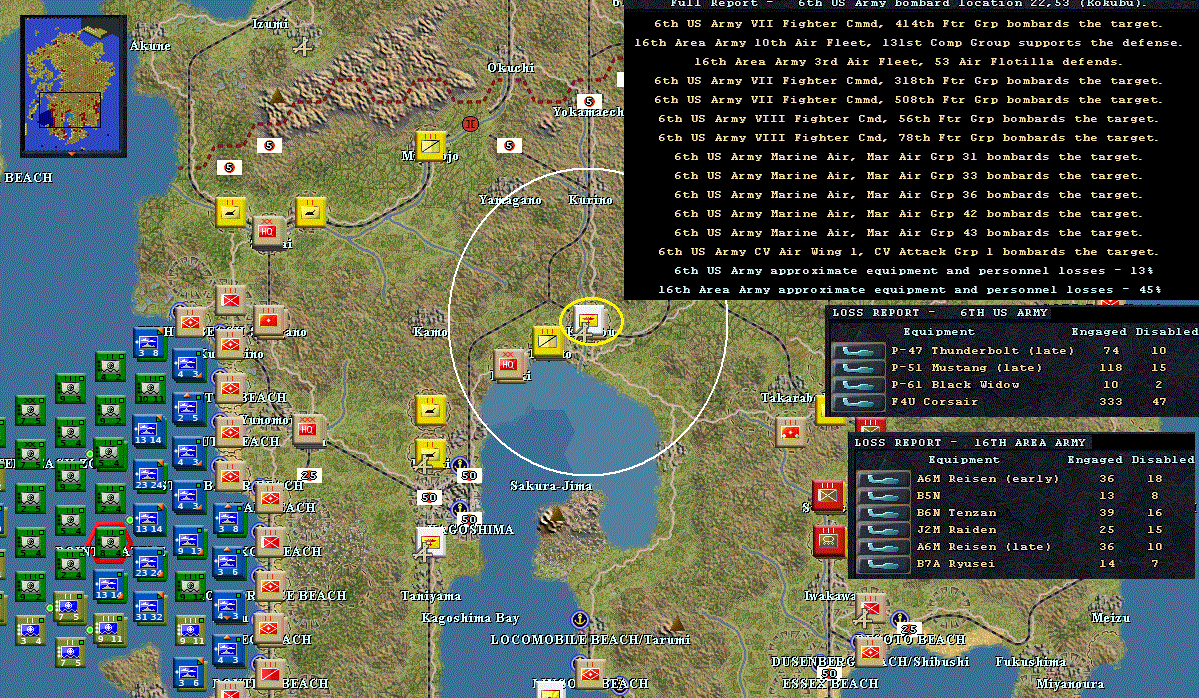Image resolution: width=1199 pixels, height=698 pixels.
Task: Click 'P-61 Black Widow' loss row
Action: tap(1014, 385)
